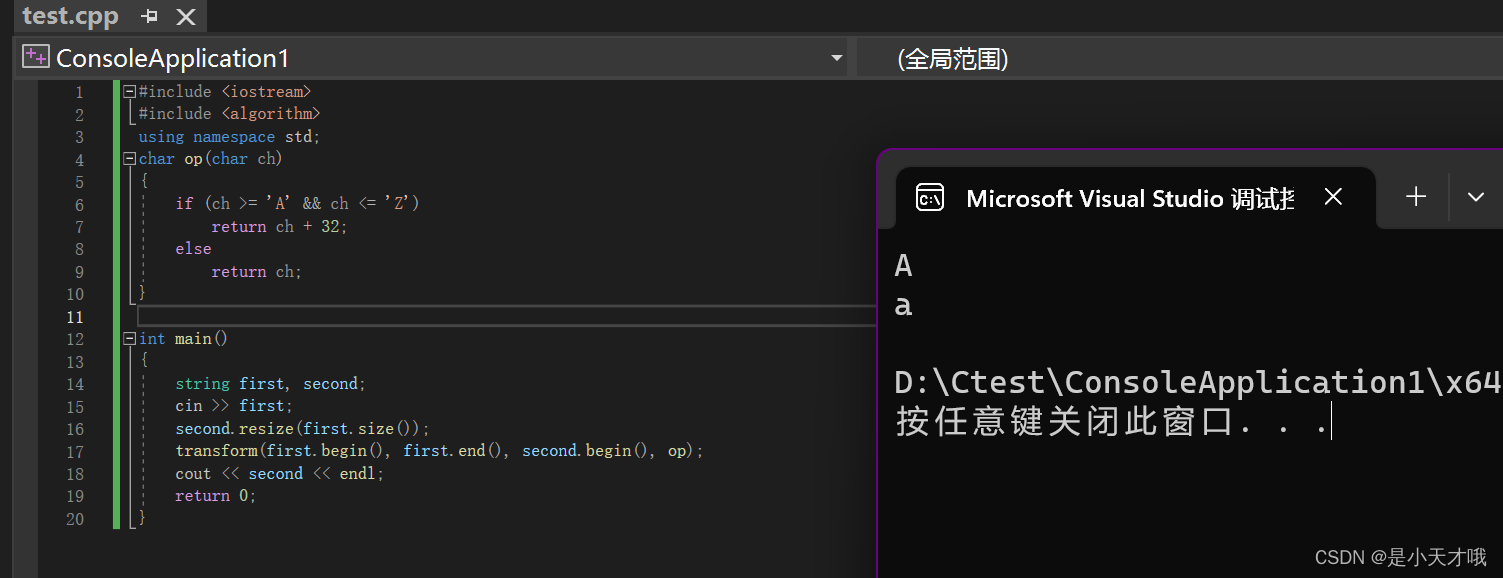The image size is (1503, 578).
Task: Click the green unsaved-changes bar in the gutter
Action: click(115, 300)
